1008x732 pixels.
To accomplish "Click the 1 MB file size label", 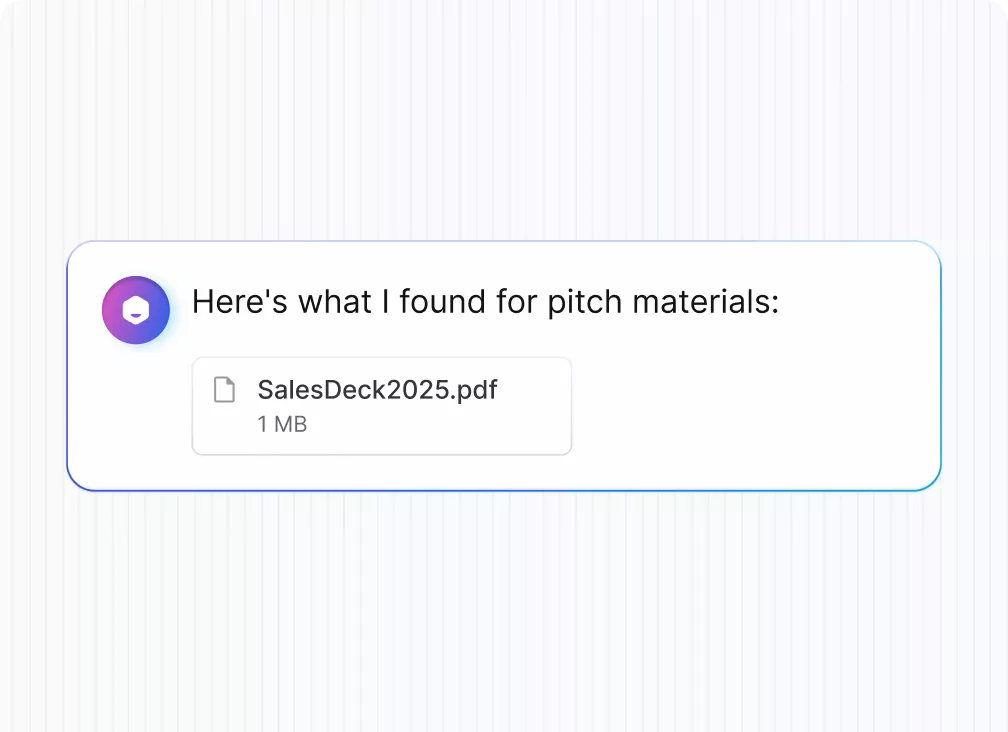I will point(282,424).
